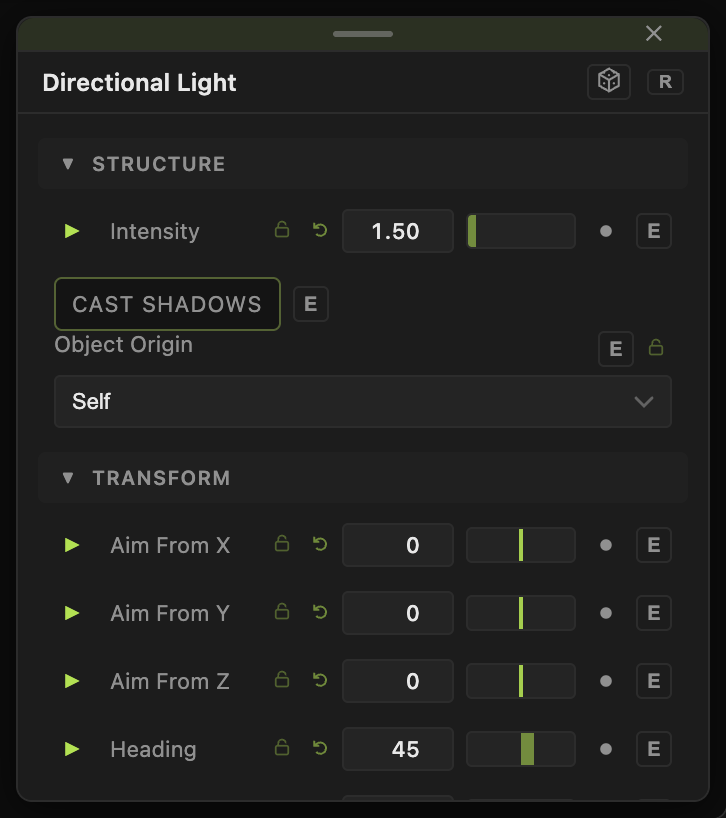The height and width of the screenshot is (818, 726).
Task: Click the R reset button in header
Action: (665, 82)
